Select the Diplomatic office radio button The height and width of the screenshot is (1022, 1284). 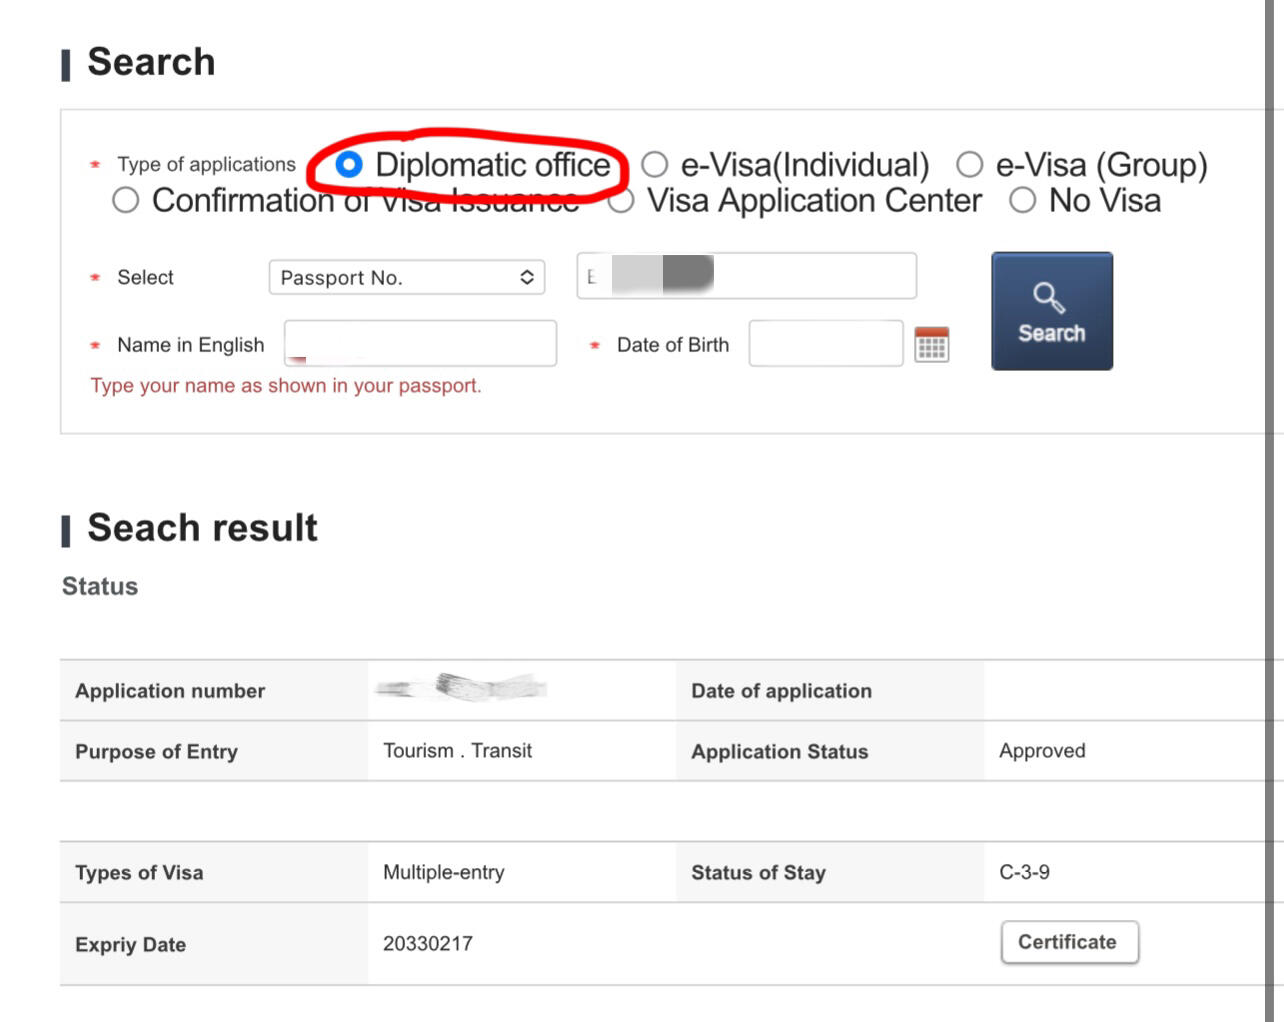point(349,164)
